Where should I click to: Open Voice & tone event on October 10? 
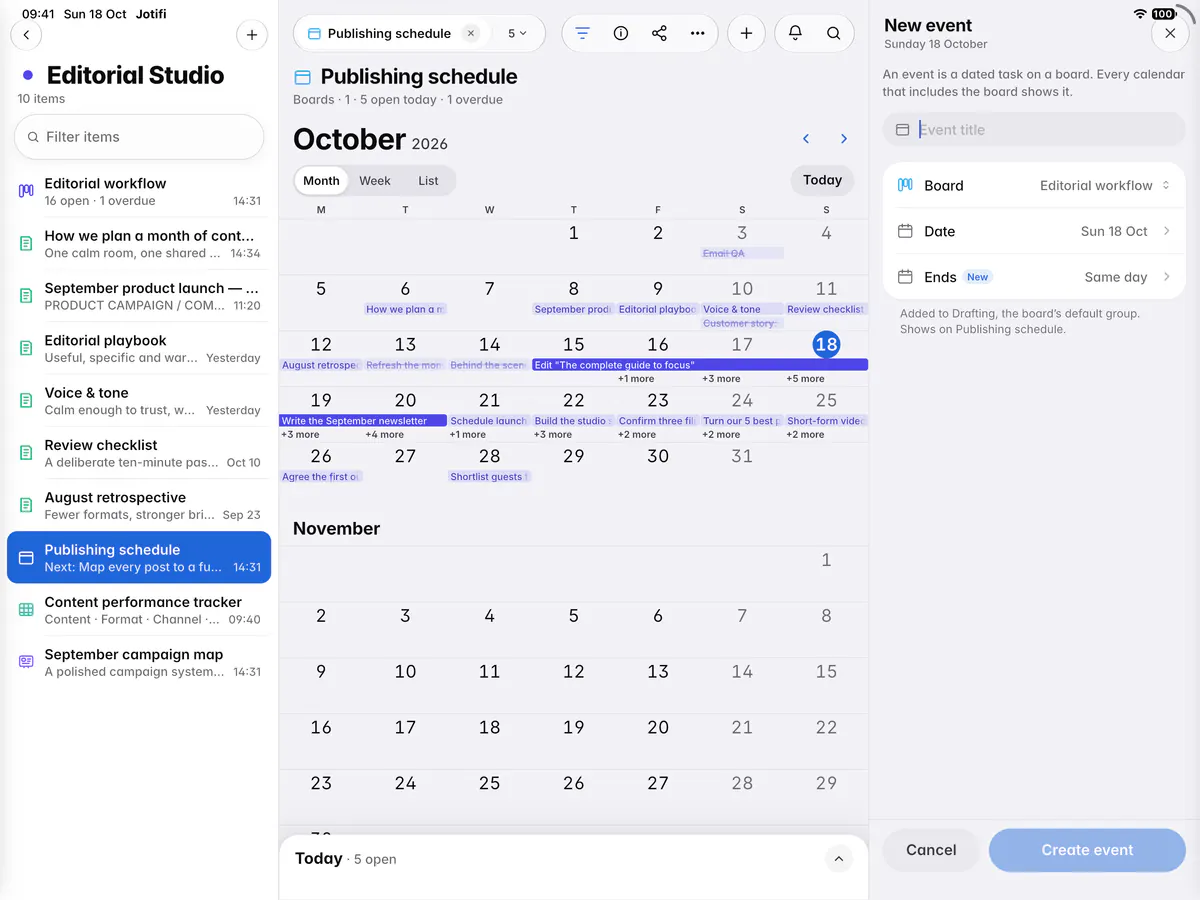pyautogui.click(x=742, y=309)
